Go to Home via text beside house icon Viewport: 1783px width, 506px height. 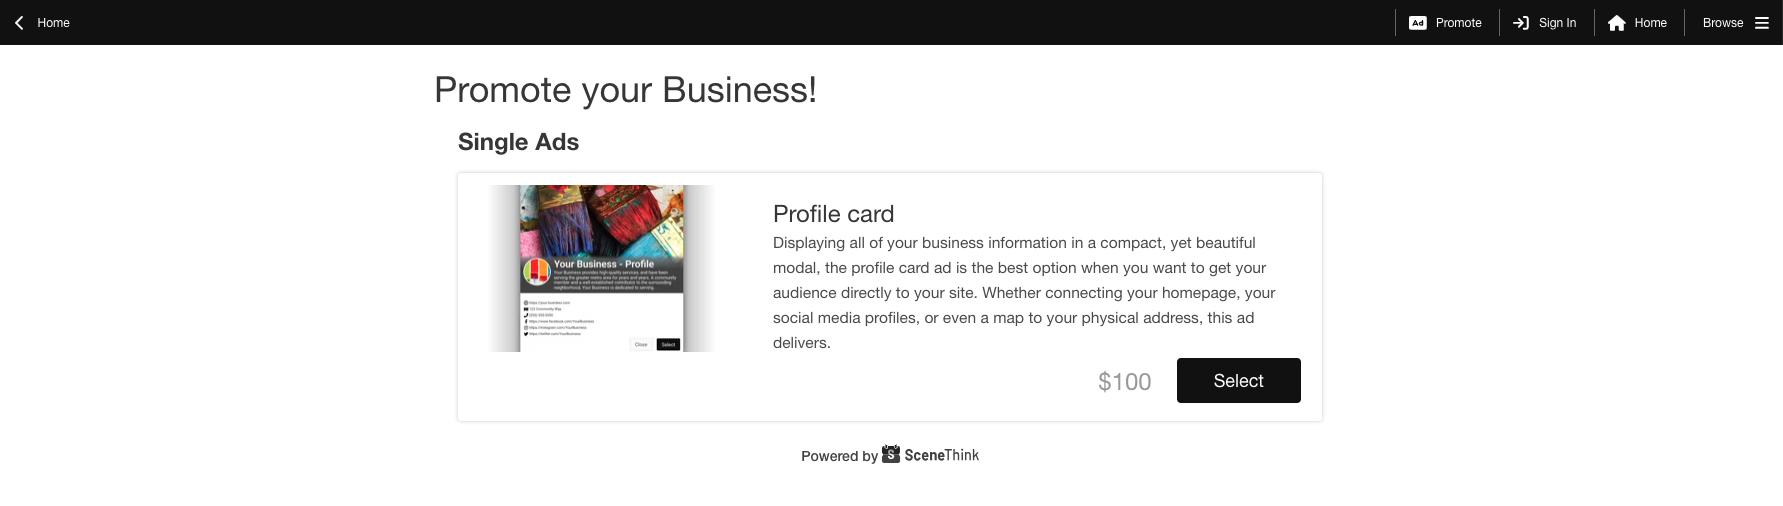[1650, 23]
